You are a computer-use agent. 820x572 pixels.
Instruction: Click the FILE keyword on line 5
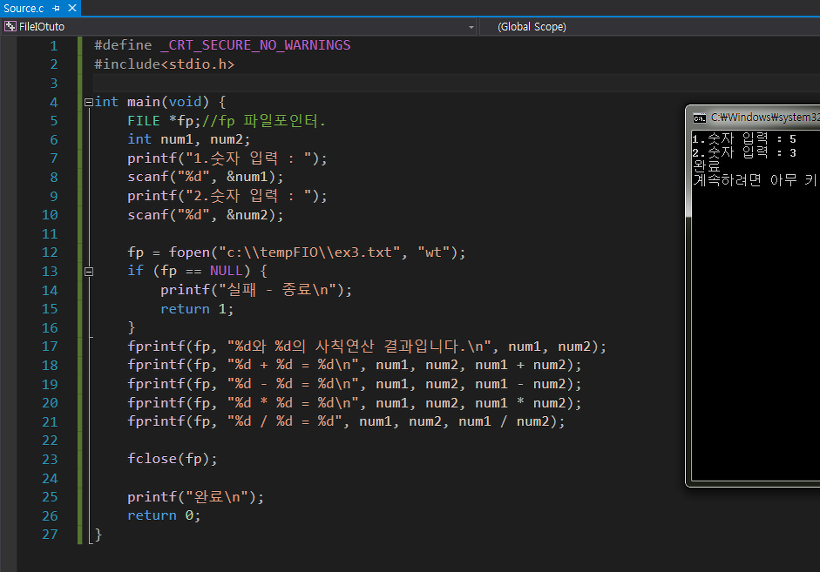[143, 121]
